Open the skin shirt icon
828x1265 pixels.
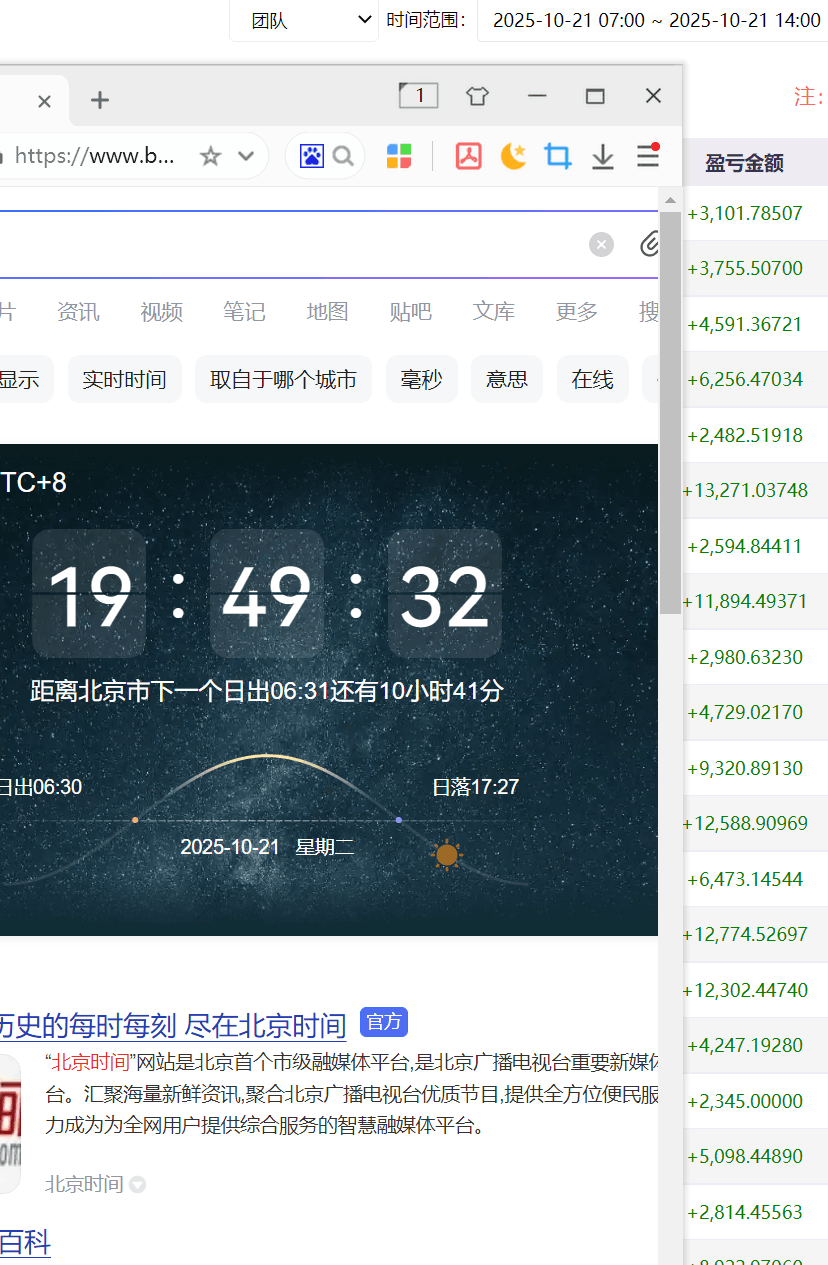coord(477,96)
